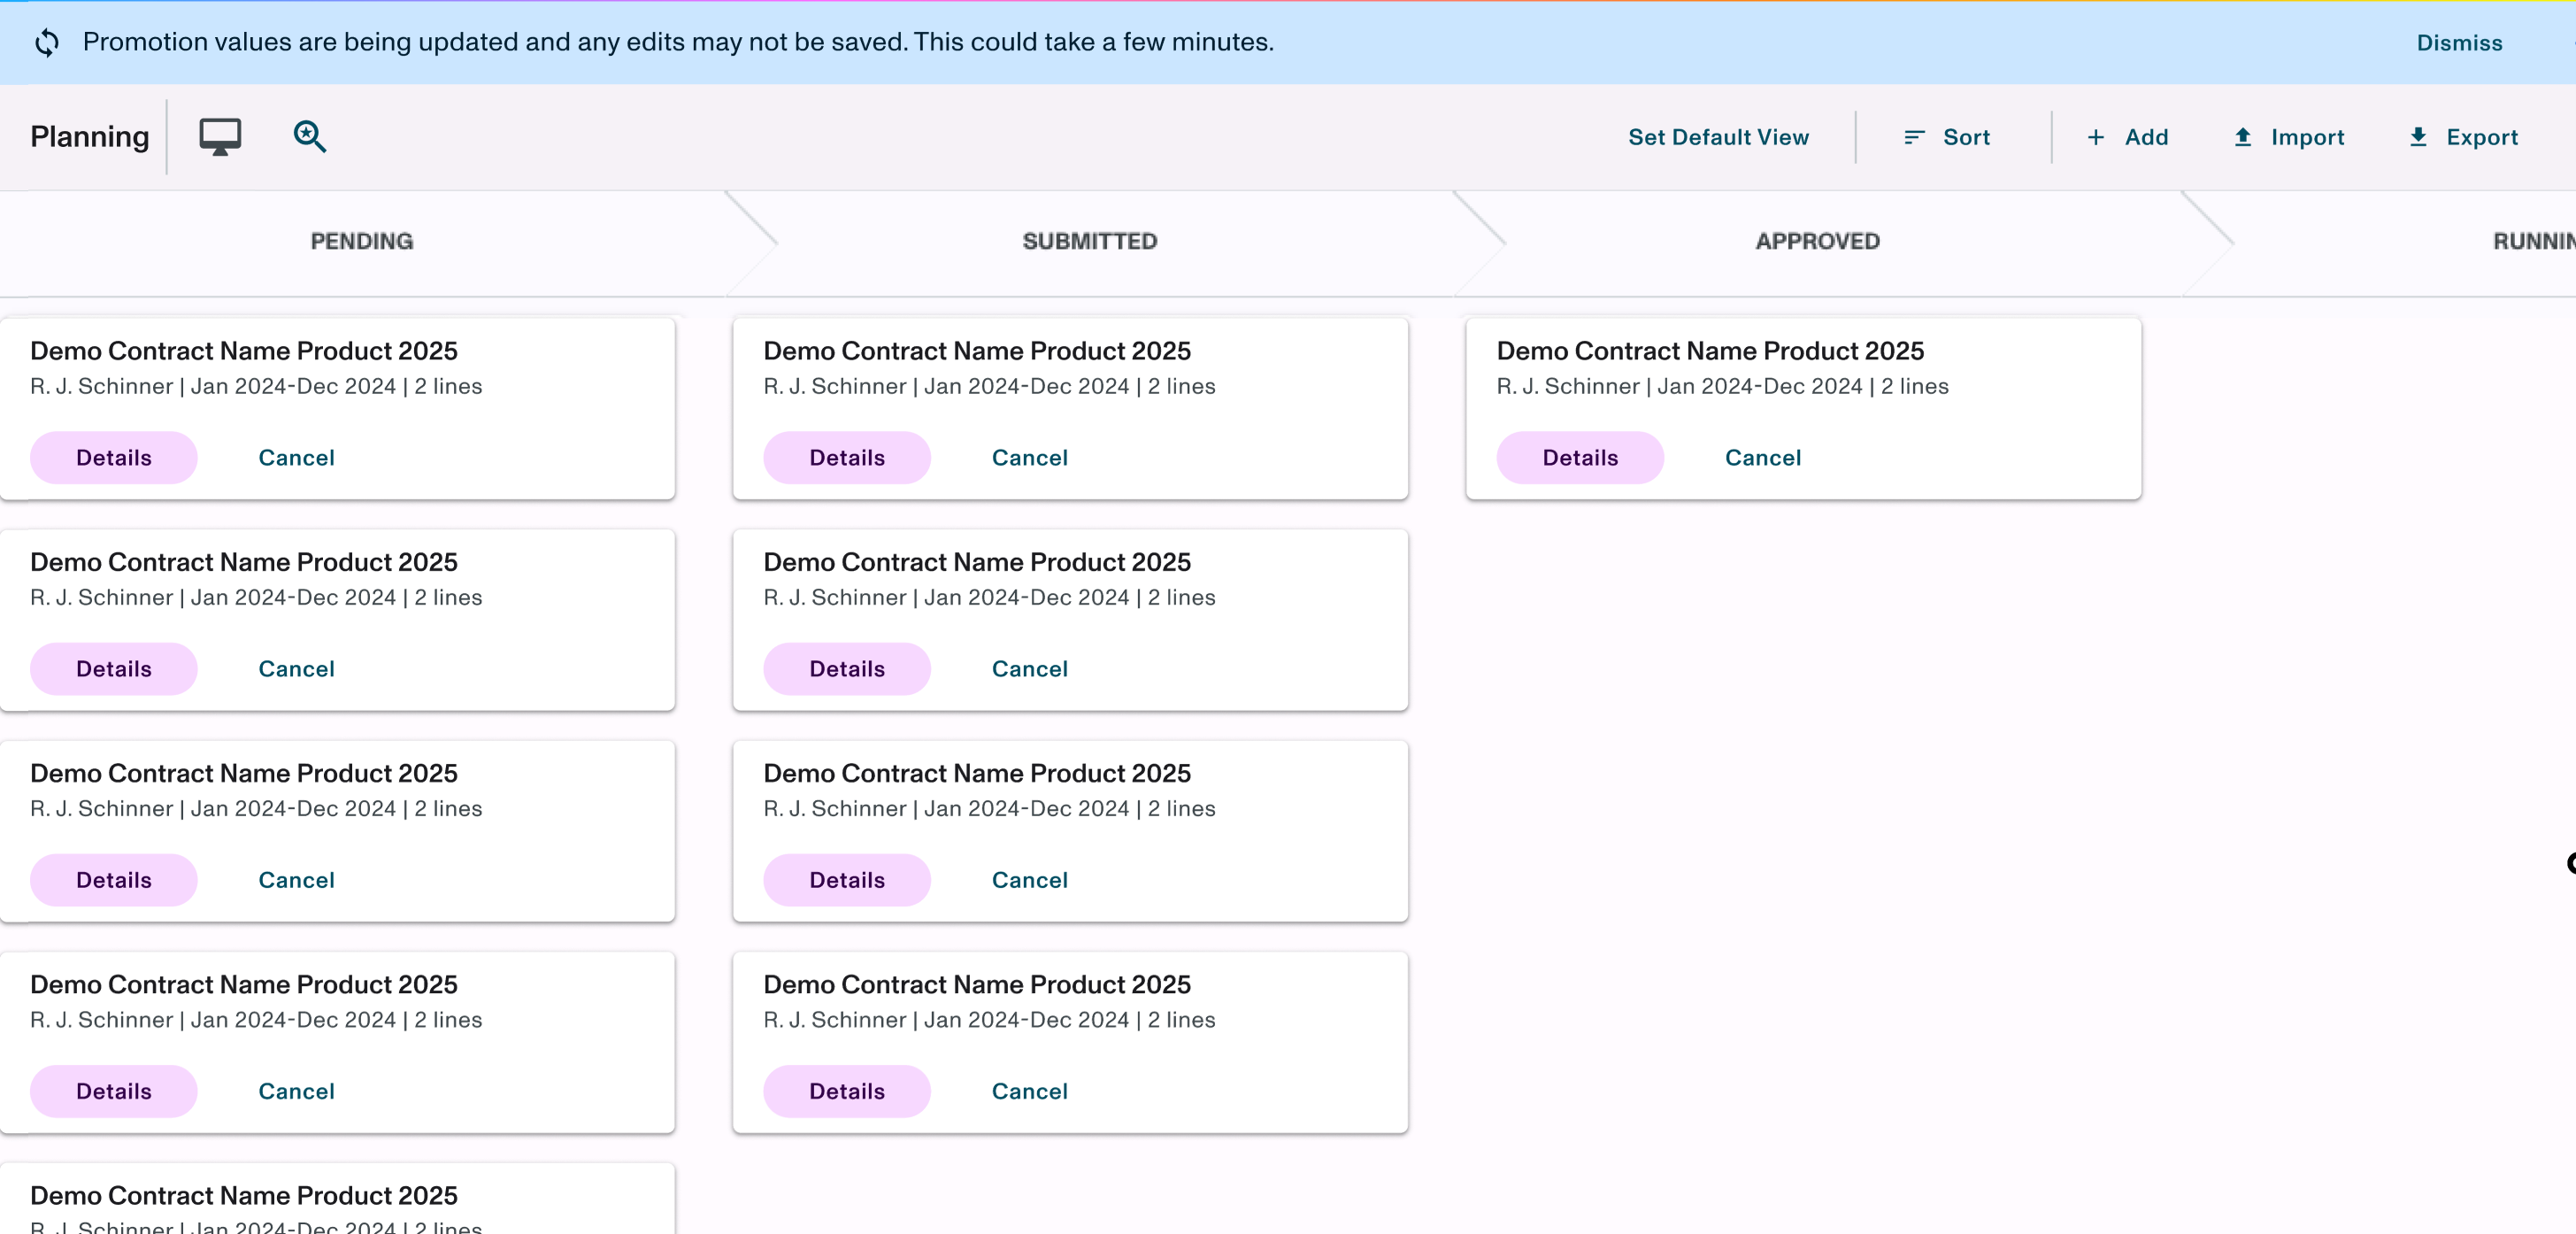This screenshot has width=2576, height=1234.
Task: Dismiss the promotion update banner
Action: click(x=2459, y=43)
